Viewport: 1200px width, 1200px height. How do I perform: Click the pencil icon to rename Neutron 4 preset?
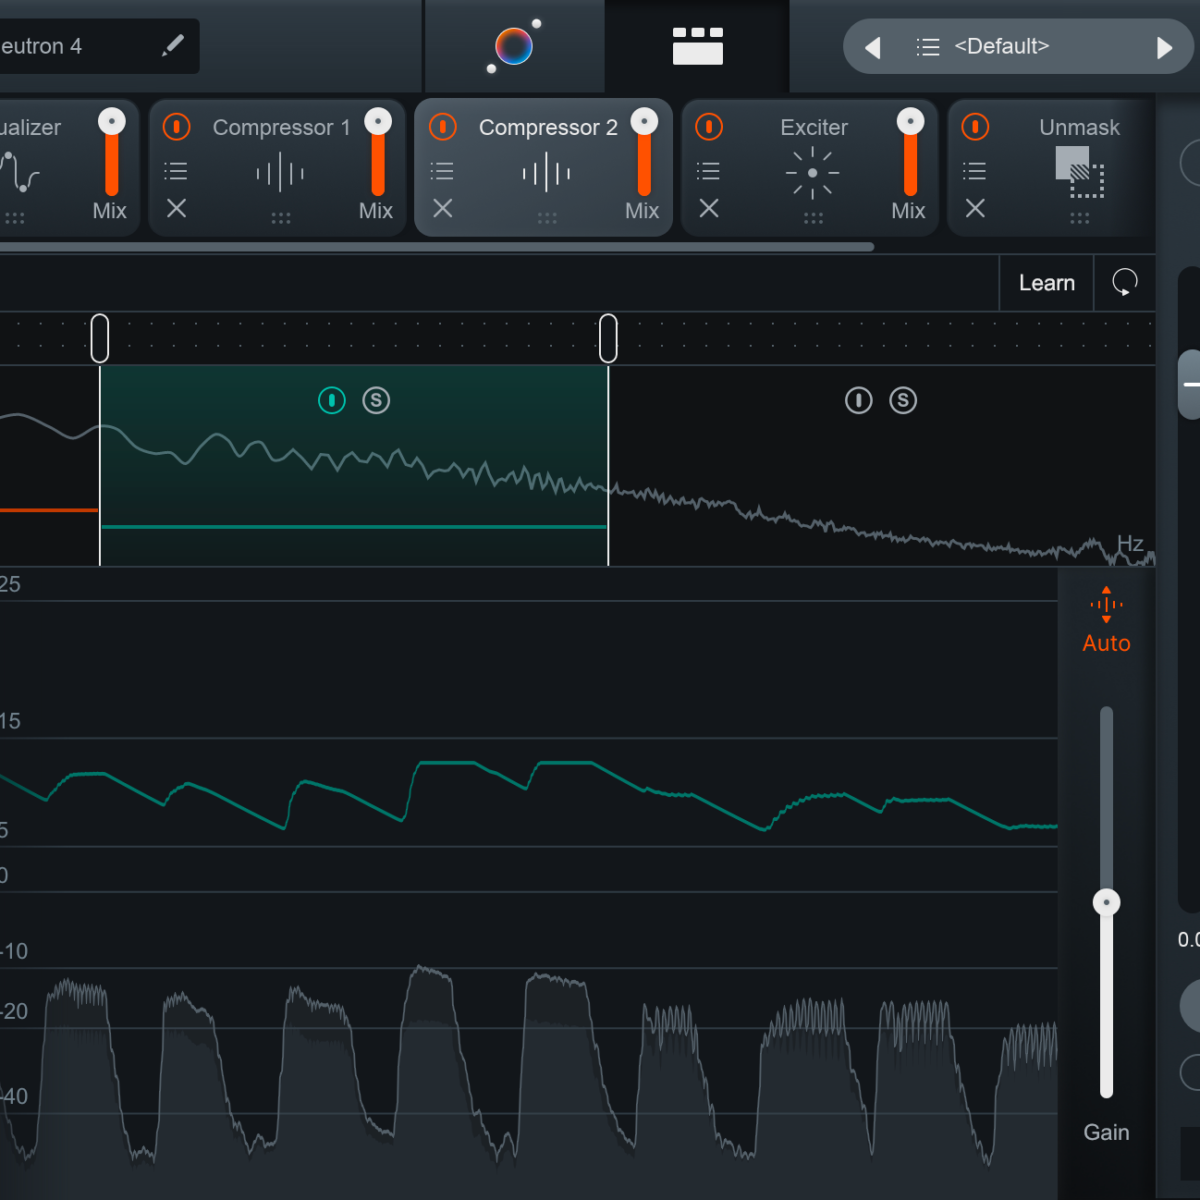(172, 45)
